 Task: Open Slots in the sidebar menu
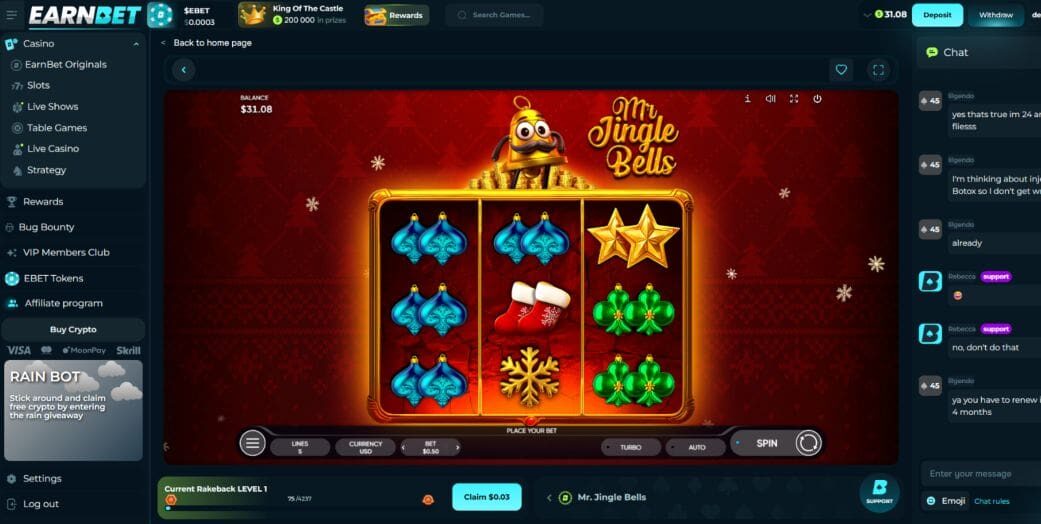pos(39,85)
